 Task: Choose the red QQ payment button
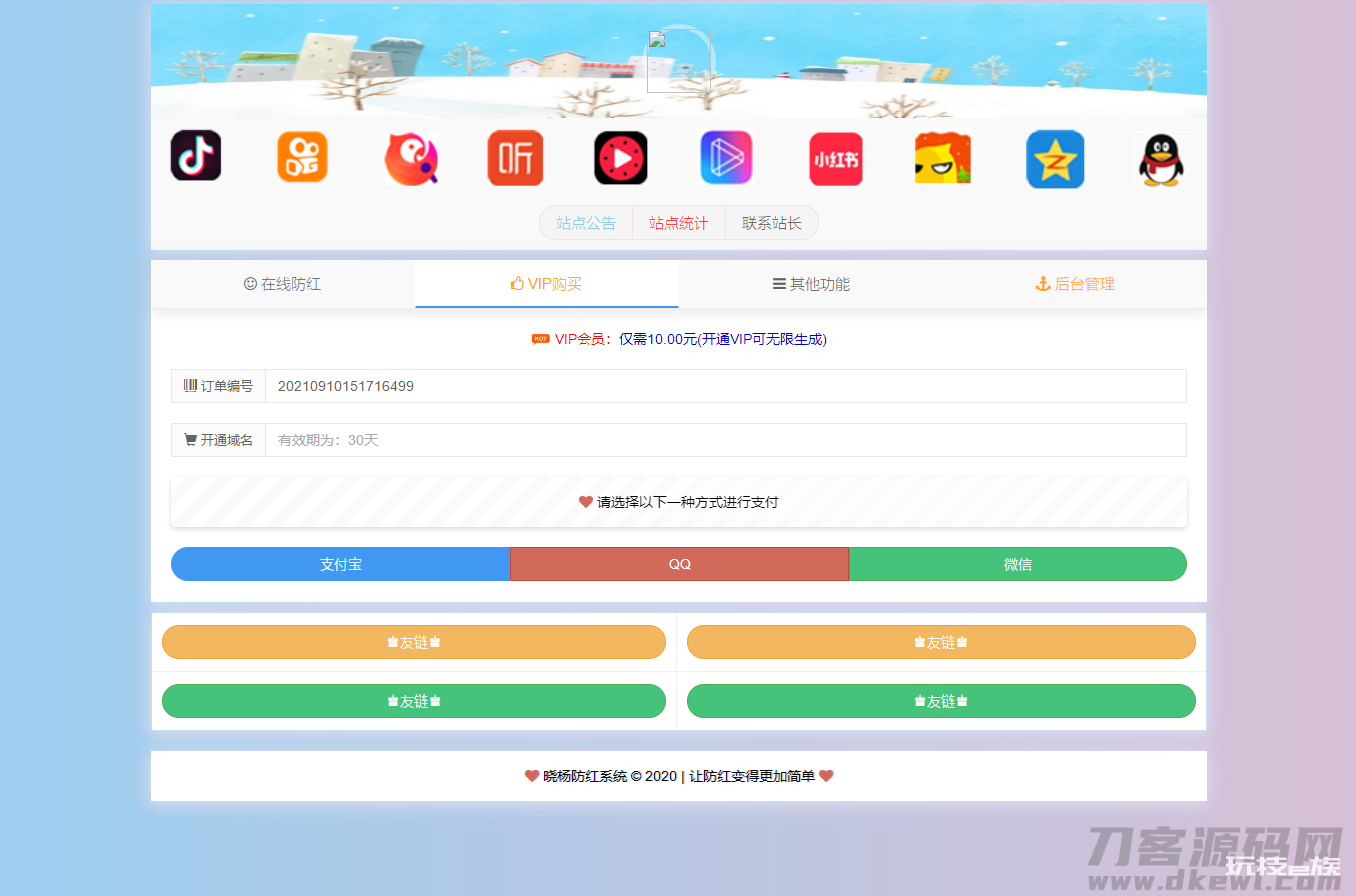tap(680, 564)
